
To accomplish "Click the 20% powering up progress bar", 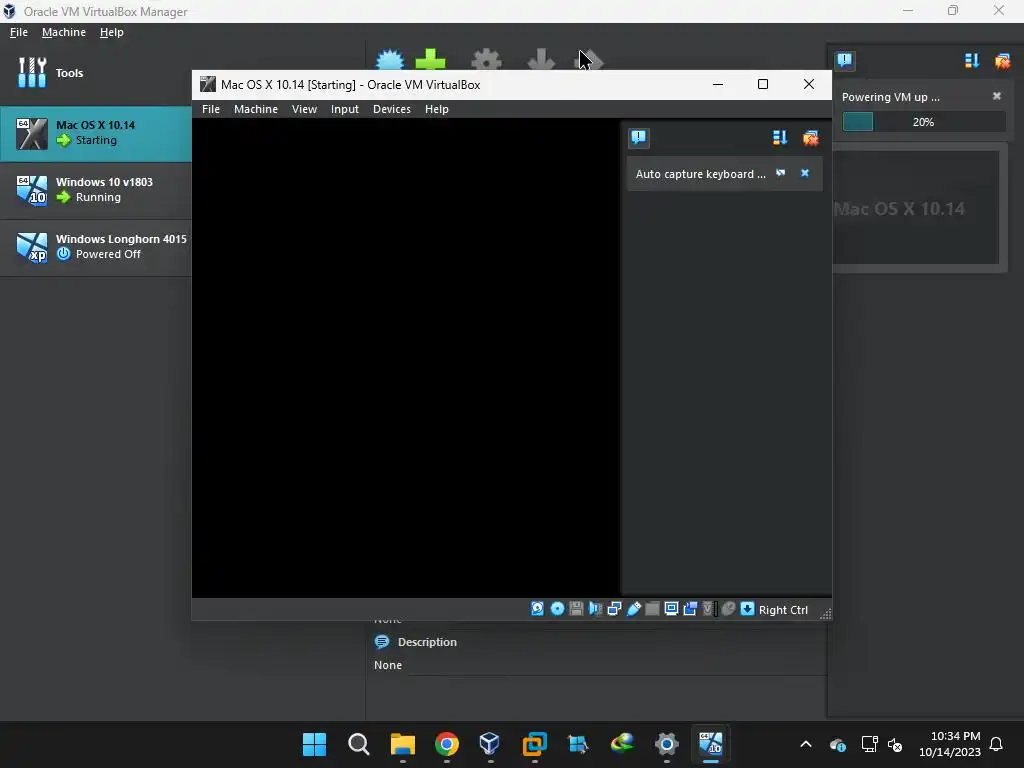I will coord(923,121).
